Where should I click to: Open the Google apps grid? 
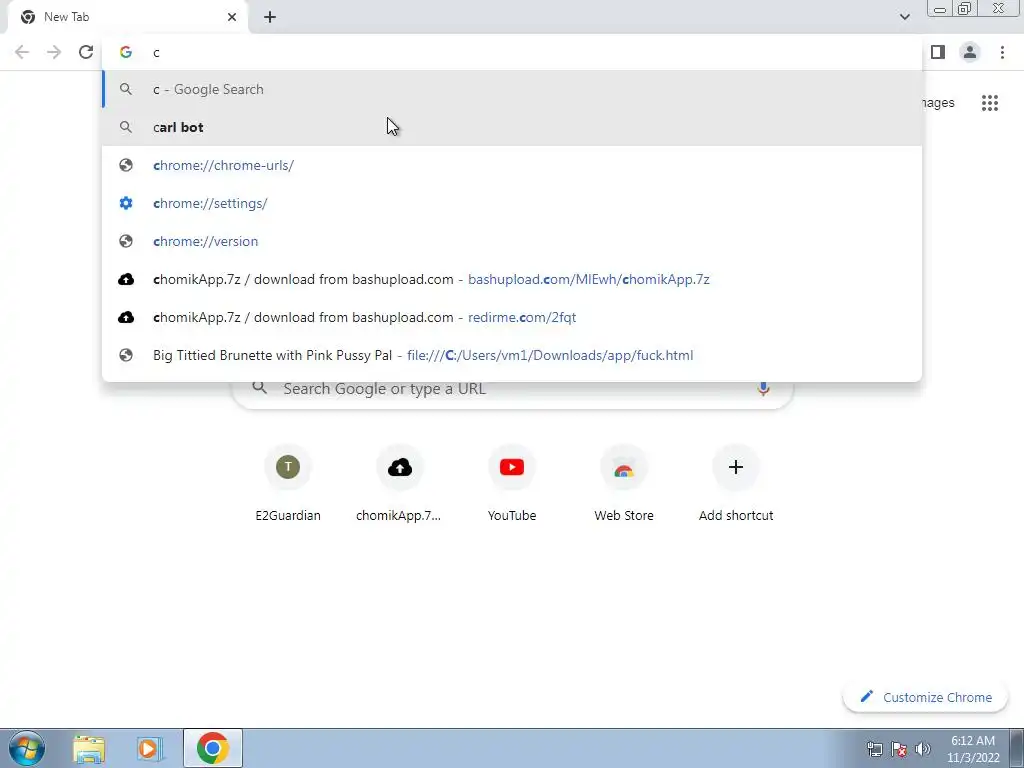click(x=989, y=103)
